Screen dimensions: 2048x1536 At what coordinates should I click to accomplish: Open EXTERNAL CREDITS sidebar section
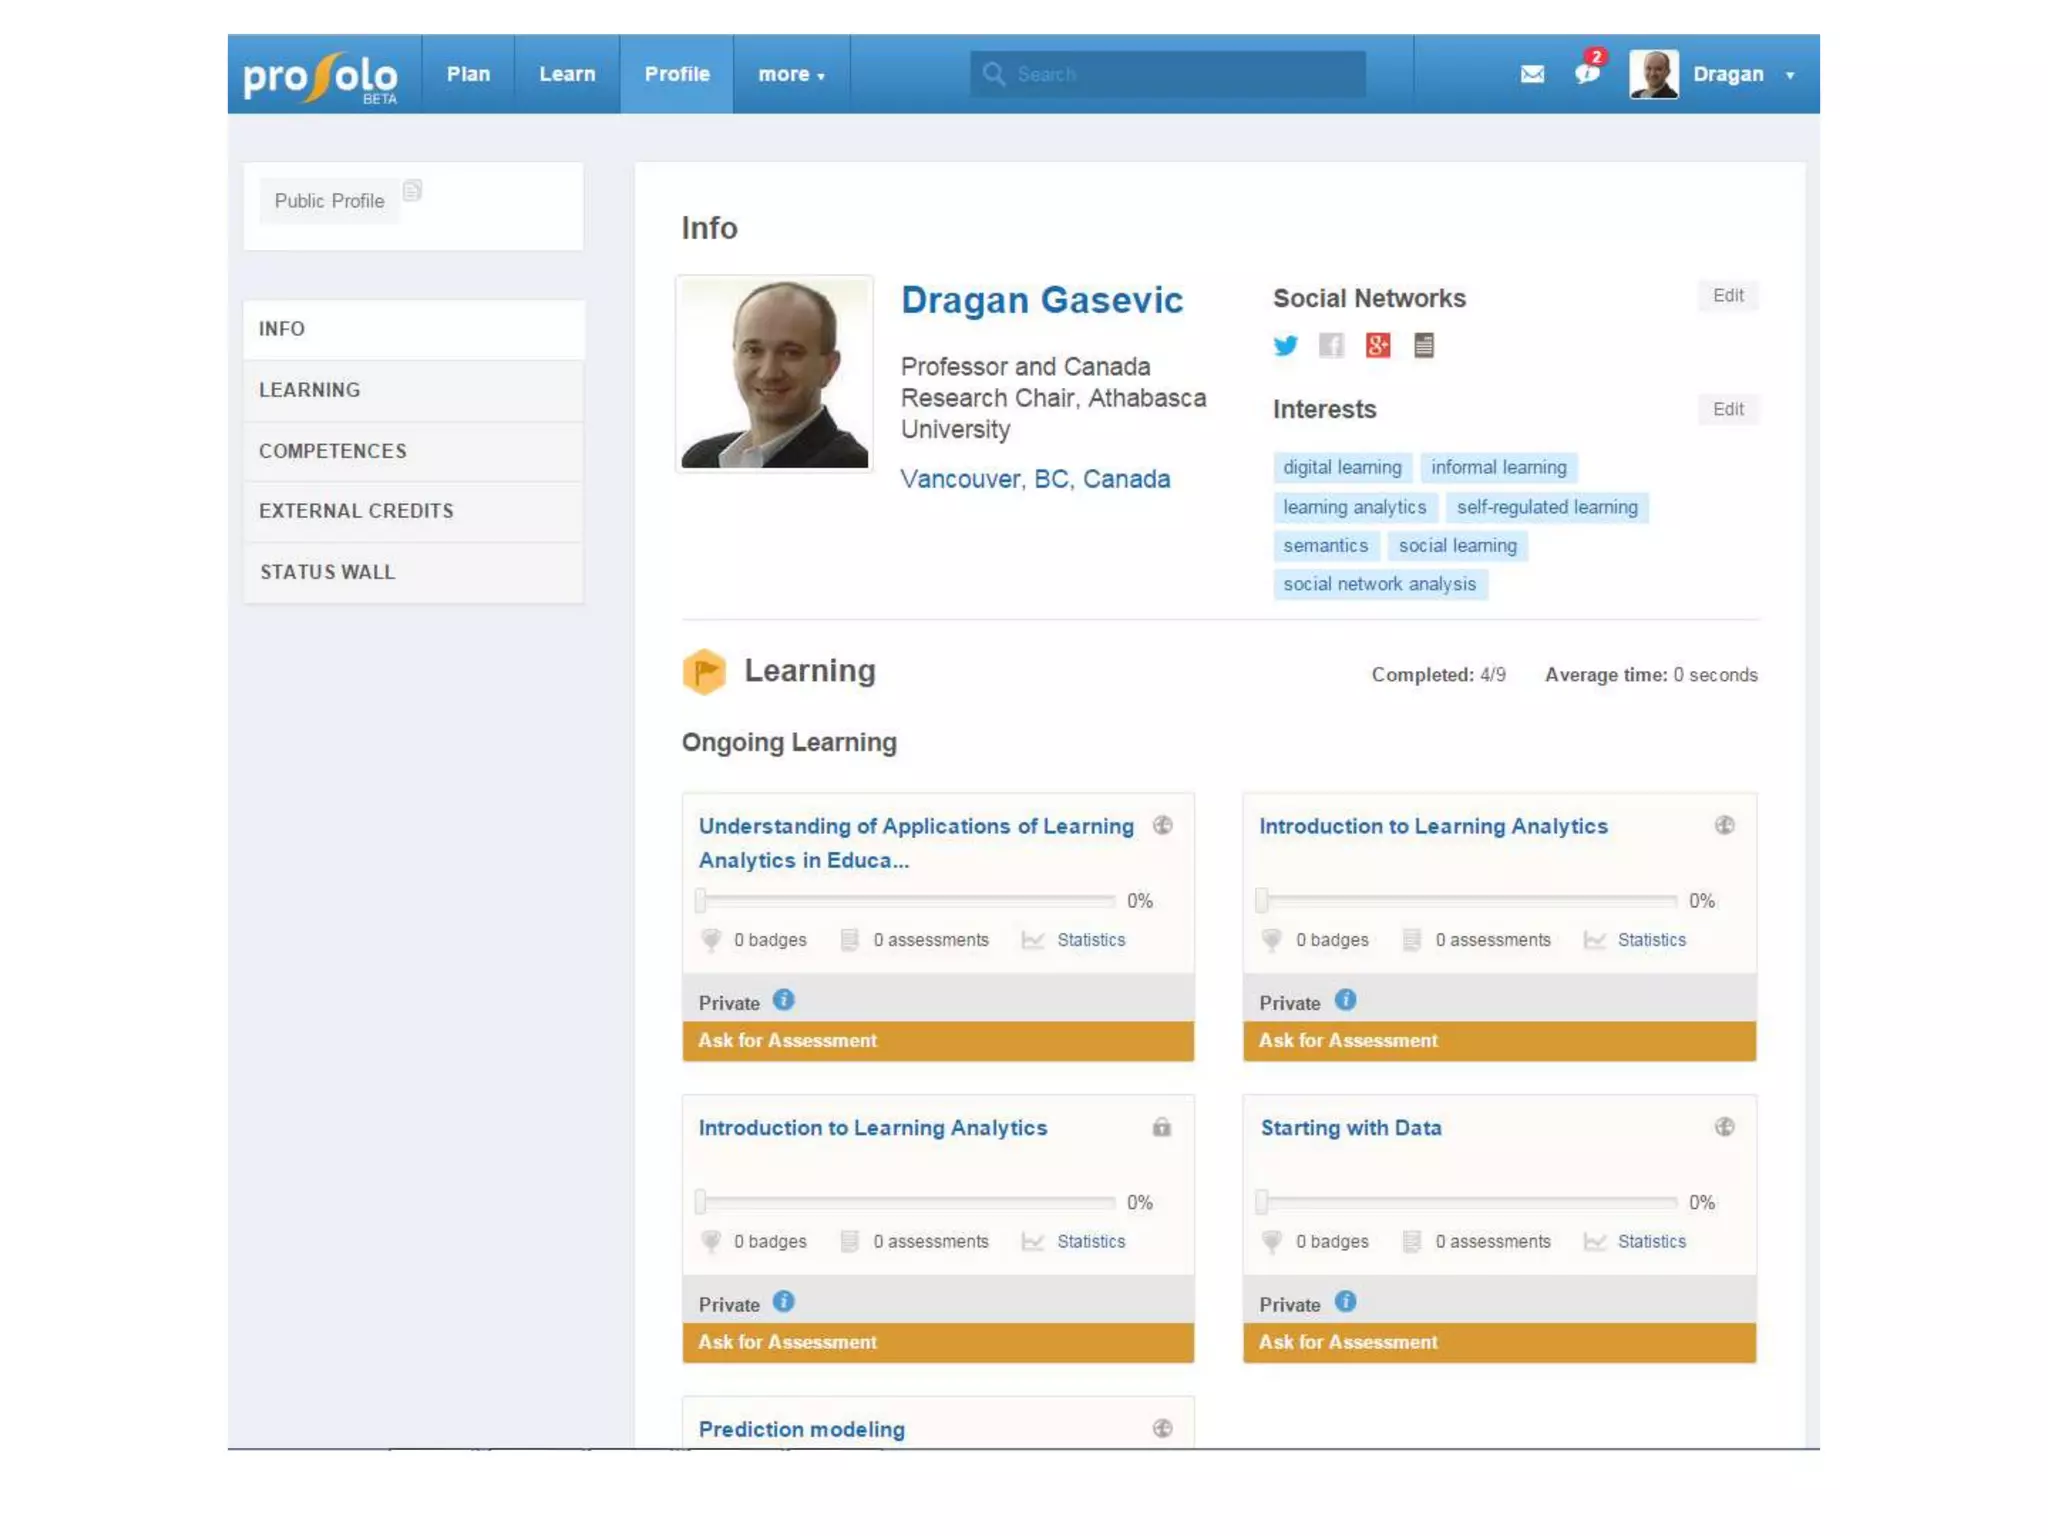[x=356, y=511]
